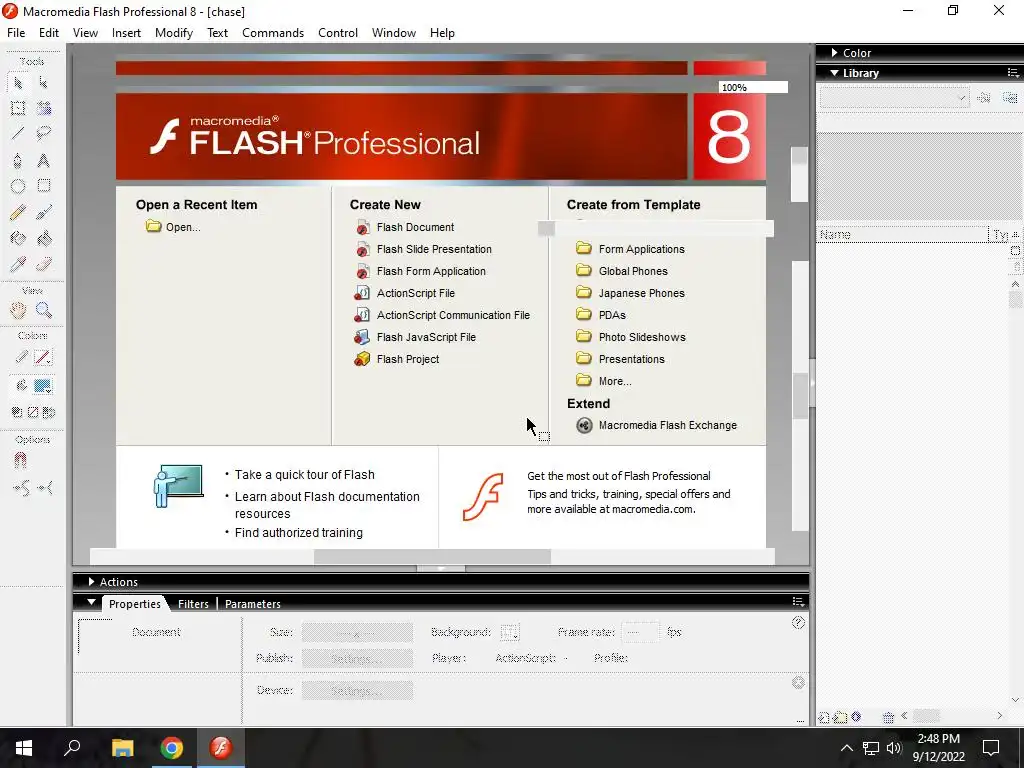Click Take a quick tour of Flash
1024x768 pixels.
(x=305, y=475)
